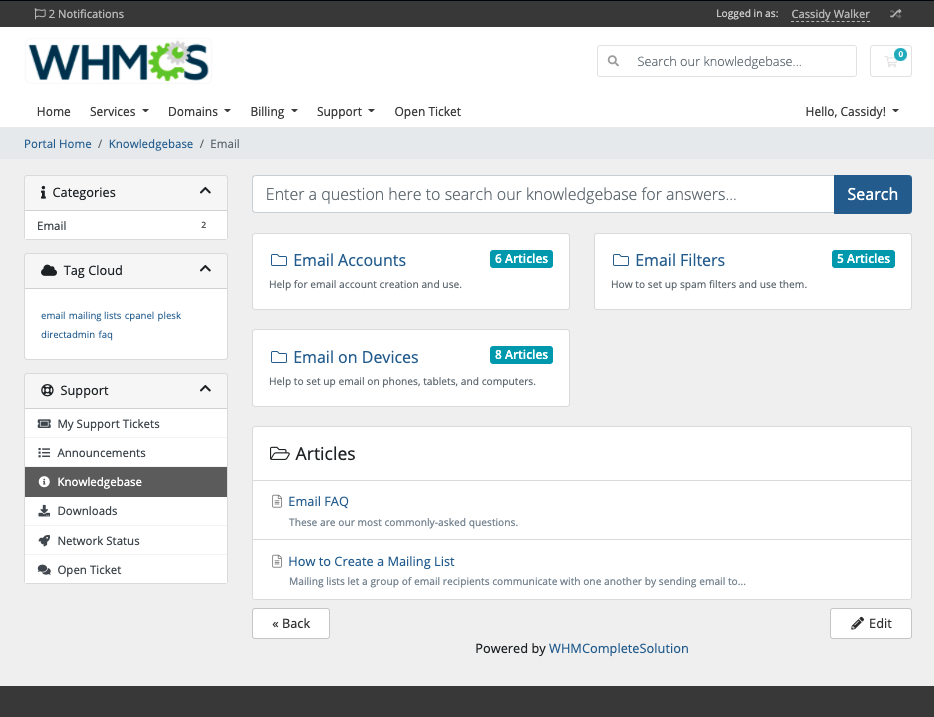The width and height of the screenshot is (934, 717).
Task: Open the shopping cart icon
Action: pyautogui.click(x=891, y=61)
